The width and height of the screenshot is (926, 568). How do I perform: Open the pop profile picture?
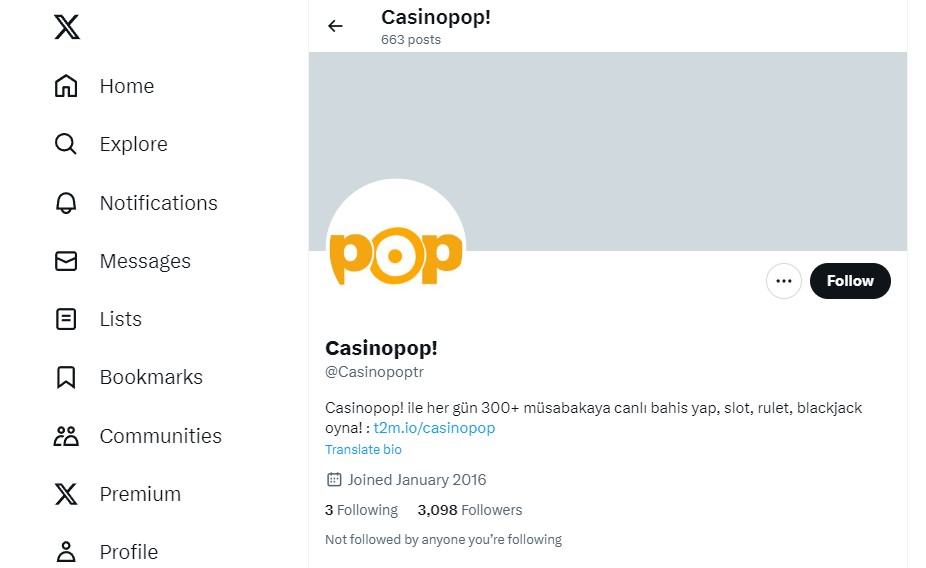click(396, 250)
